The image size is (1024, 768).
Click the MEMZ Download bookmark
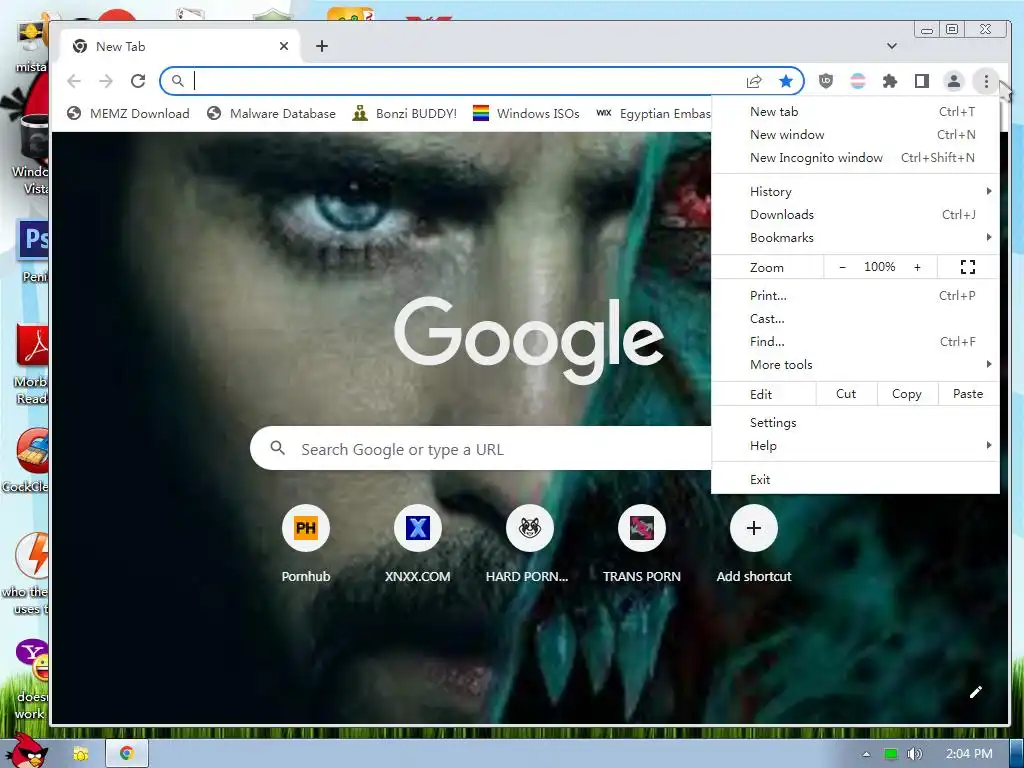[x=129, y=114]
